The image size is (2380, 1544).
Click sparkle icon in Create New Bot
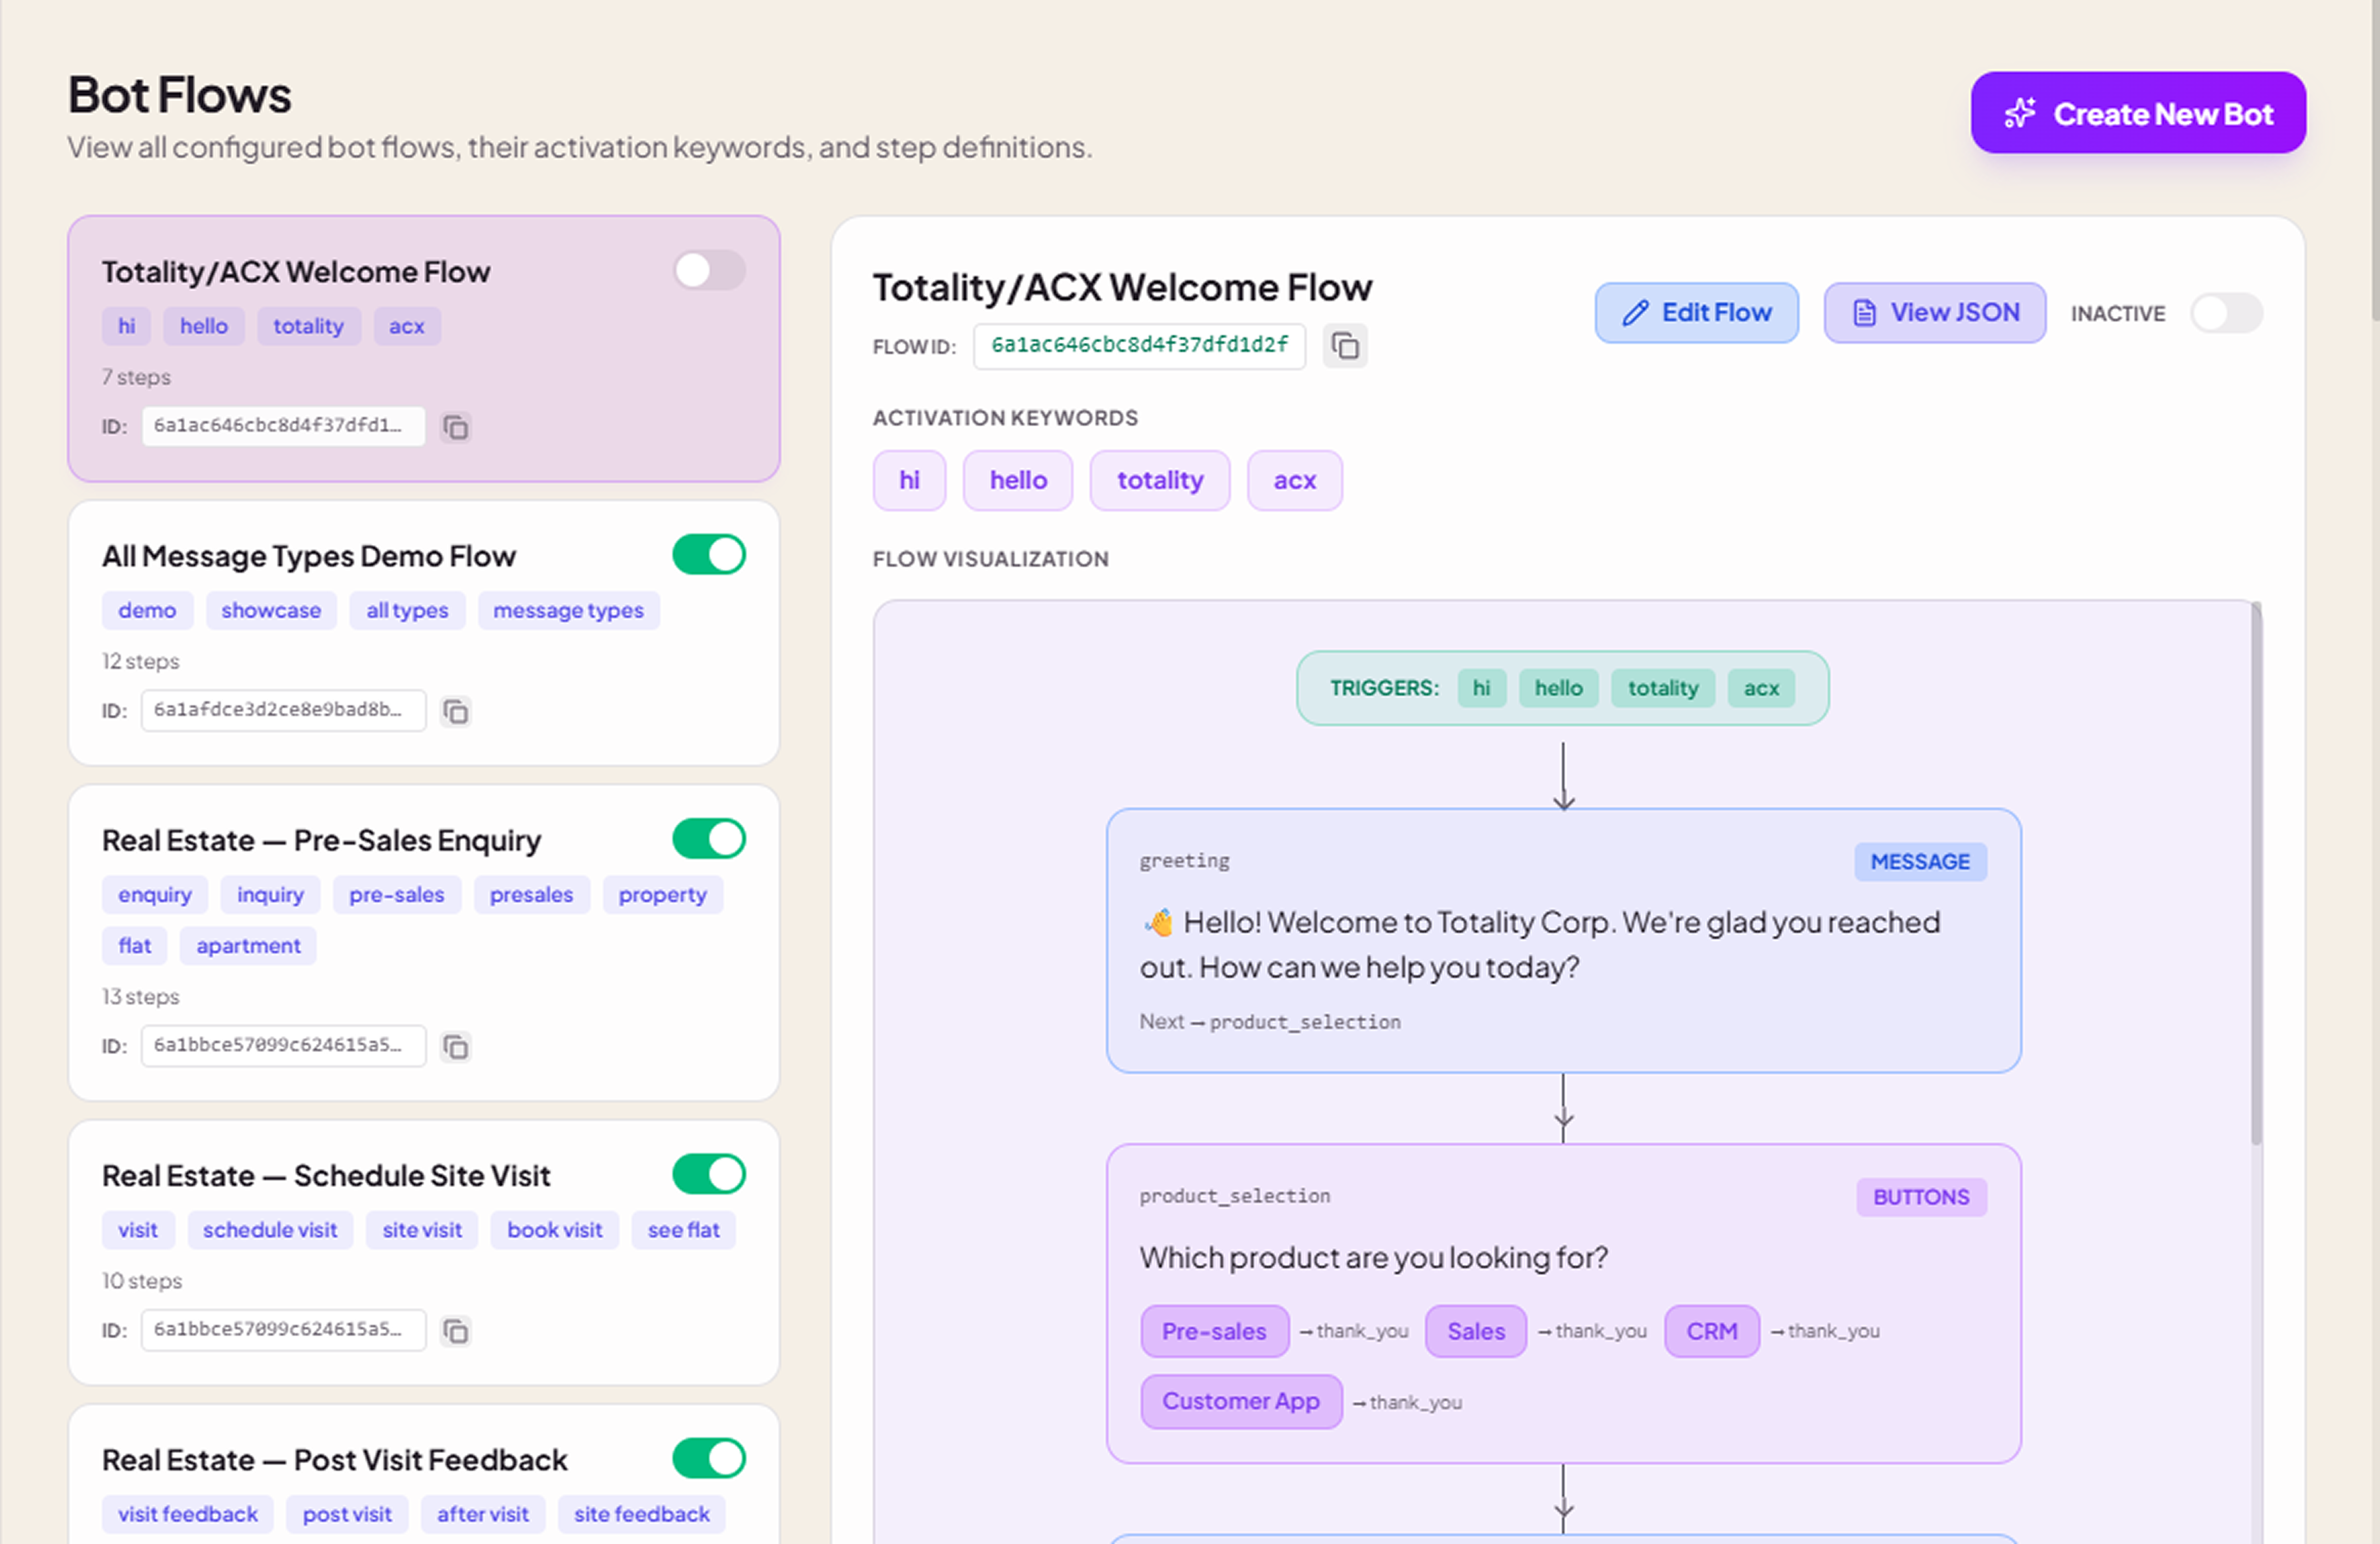(2019, 113)
